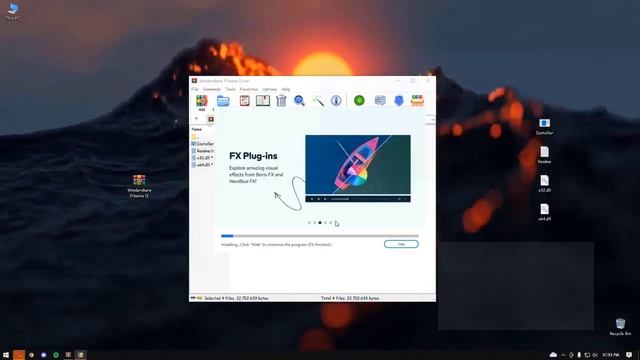Select the active third carousel dot
The width and height of the screenshot is (640, 360).
[320, 223]
